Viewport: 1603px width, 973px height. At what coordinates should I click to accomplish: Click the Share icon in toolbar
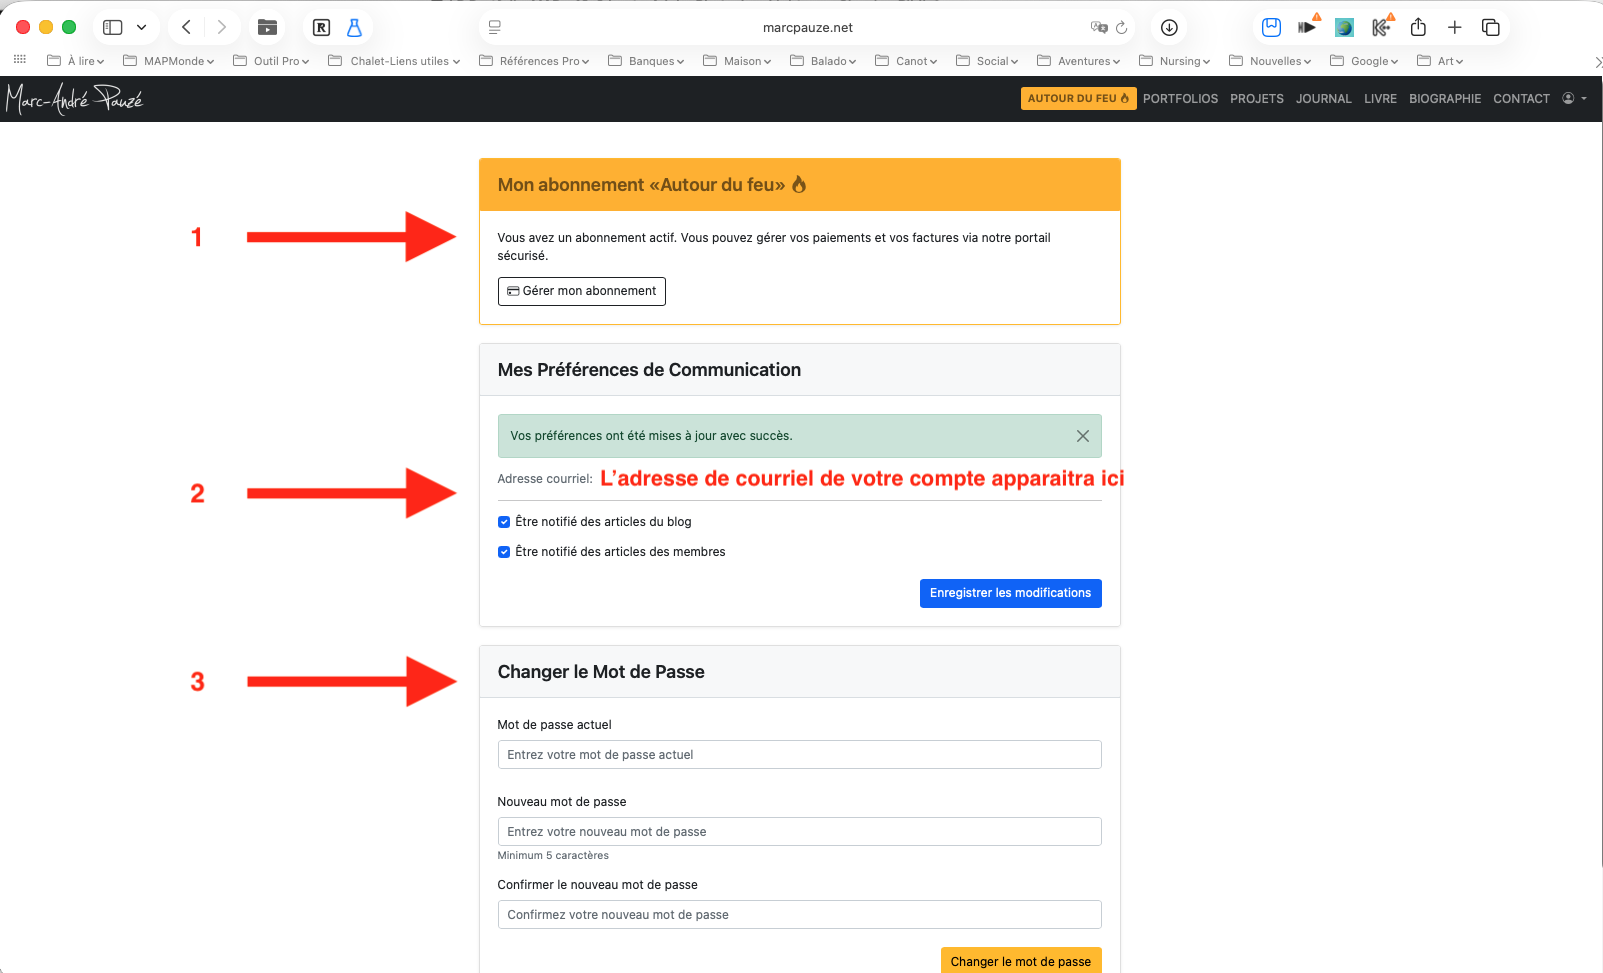point(1418,27)
